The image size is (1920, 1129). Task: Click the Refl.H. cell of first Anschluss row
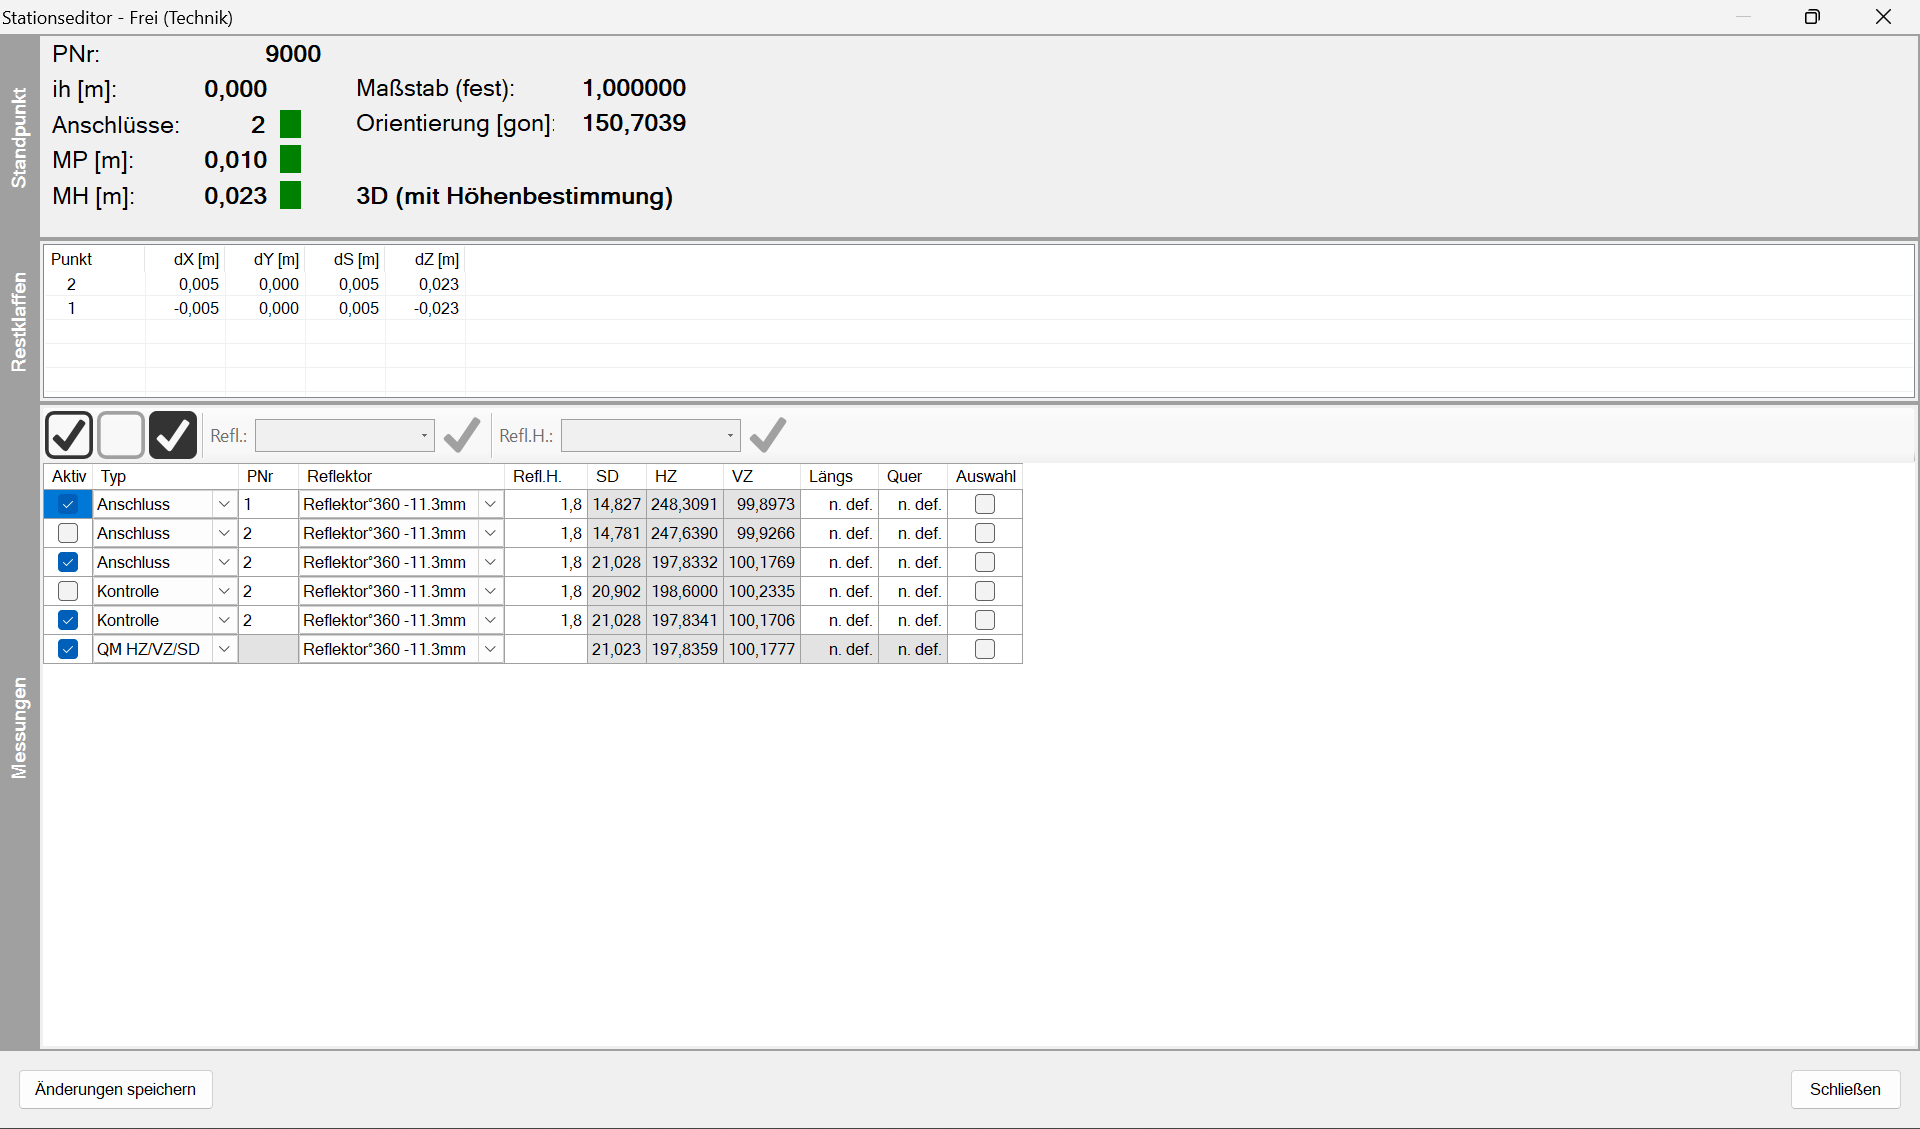tap(546, 504)
